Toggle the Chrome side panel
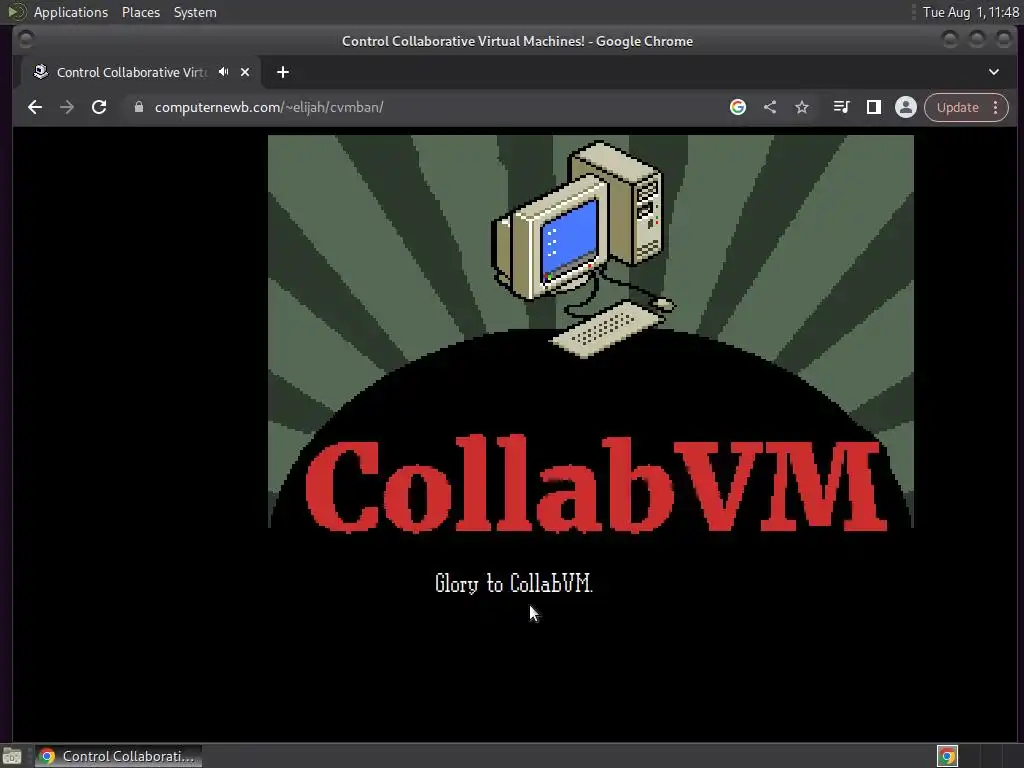This screenshot has width=1024, height=768. (874, 107)
